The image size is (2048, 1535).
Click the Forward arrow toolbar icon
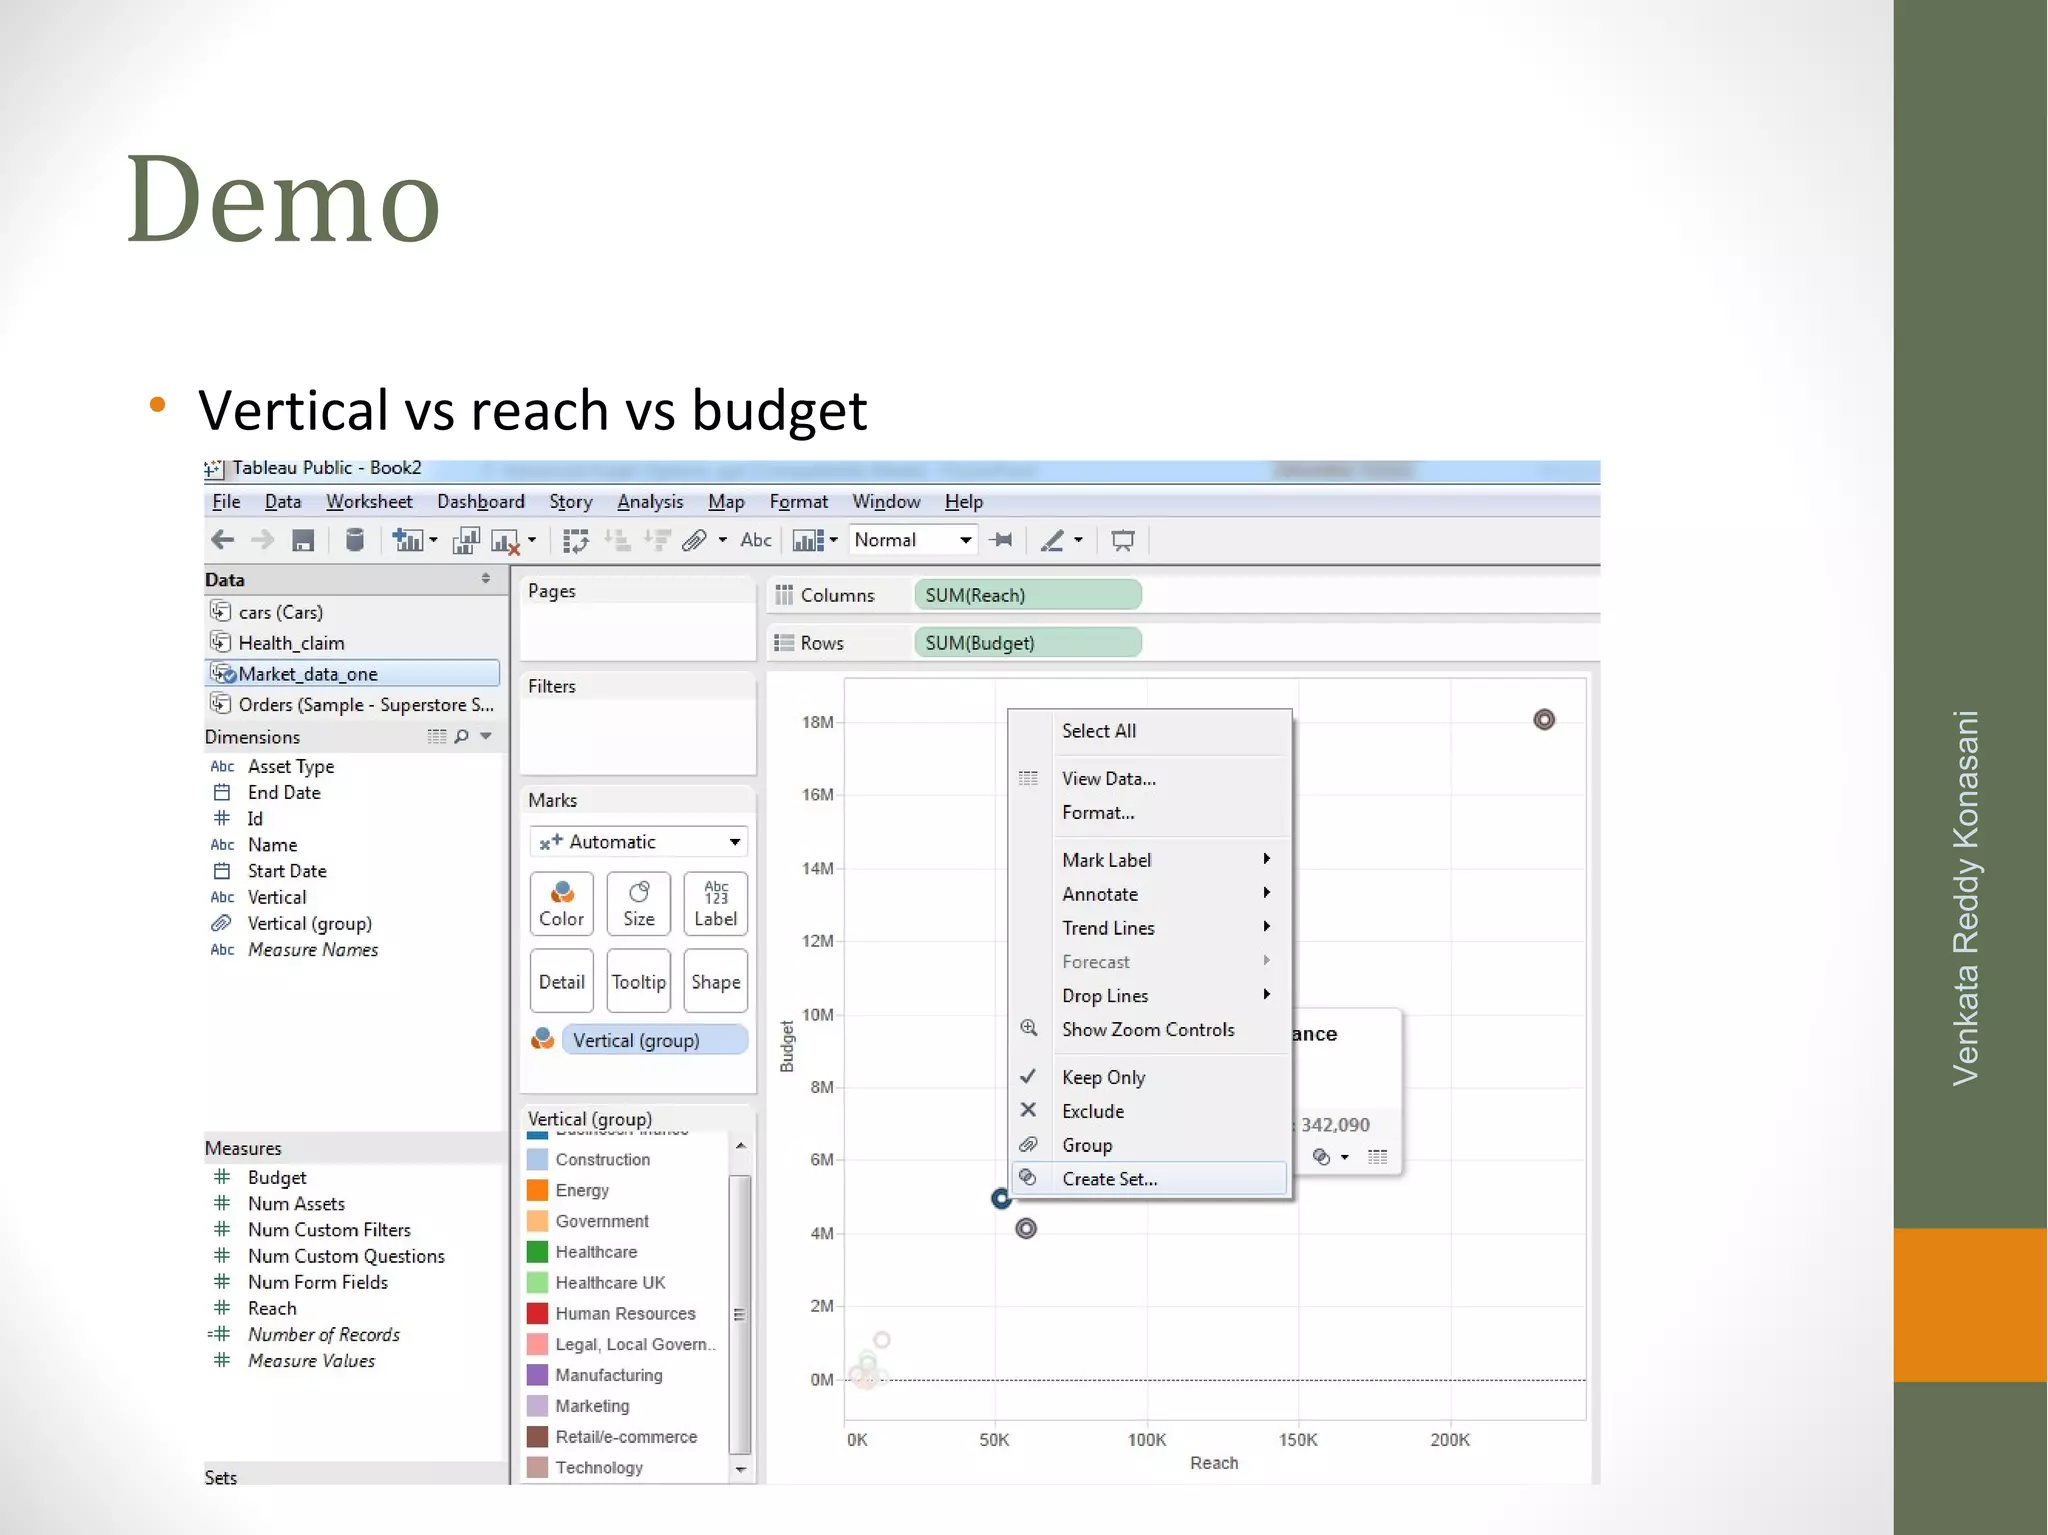click(x=262, y=540)
